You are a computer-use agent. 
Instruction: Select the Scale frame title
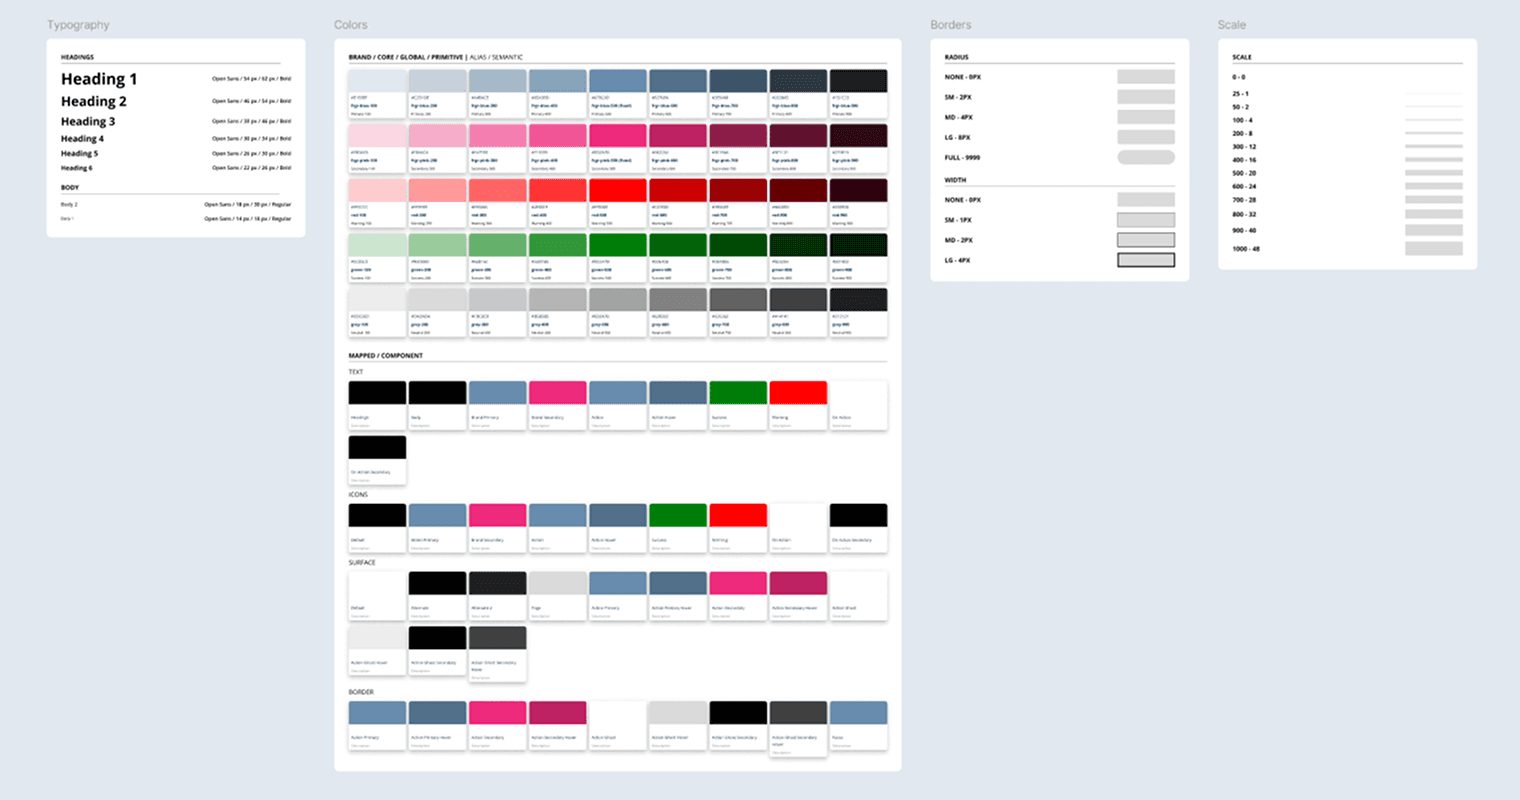[1232, 25]
